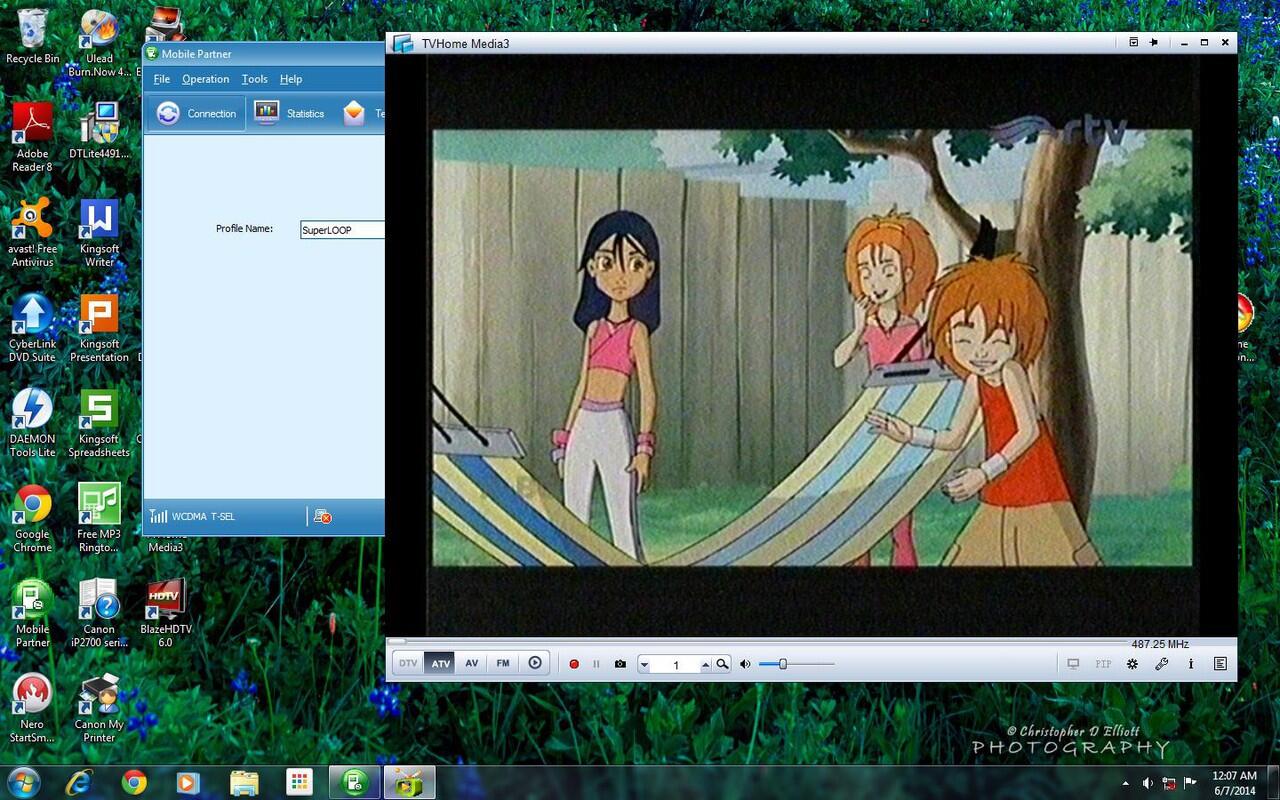Image resolution: width=1280 pixels, height=800 pixels.
Task: Open Adobe Reader 8 desktop icon
Action: coord(32,137)
